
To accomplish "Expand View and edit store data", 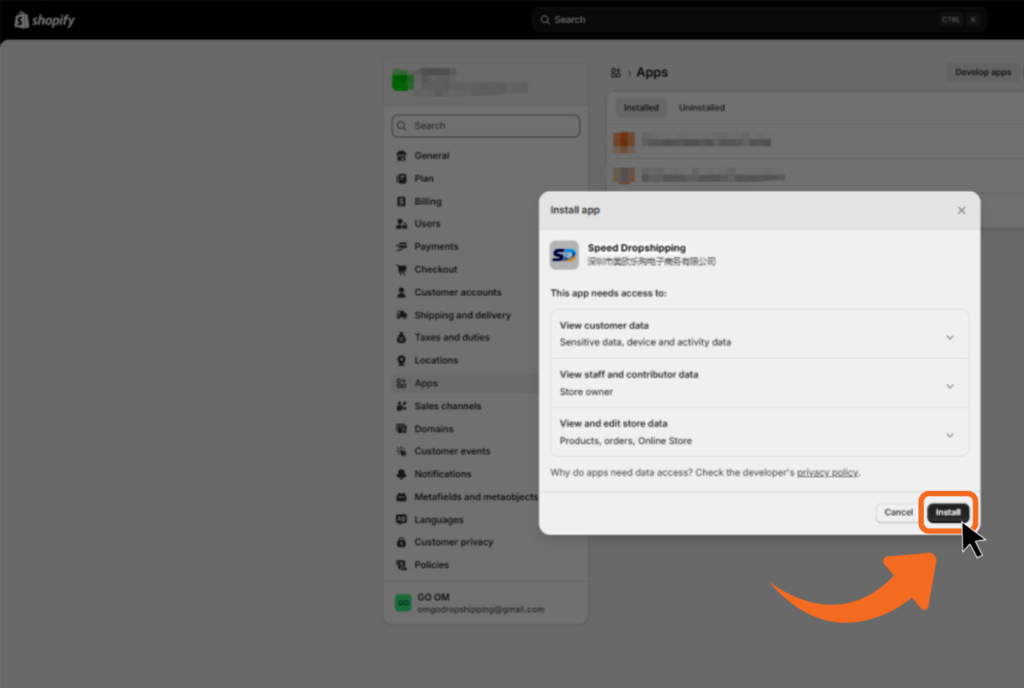I will [x=949, y=435].
